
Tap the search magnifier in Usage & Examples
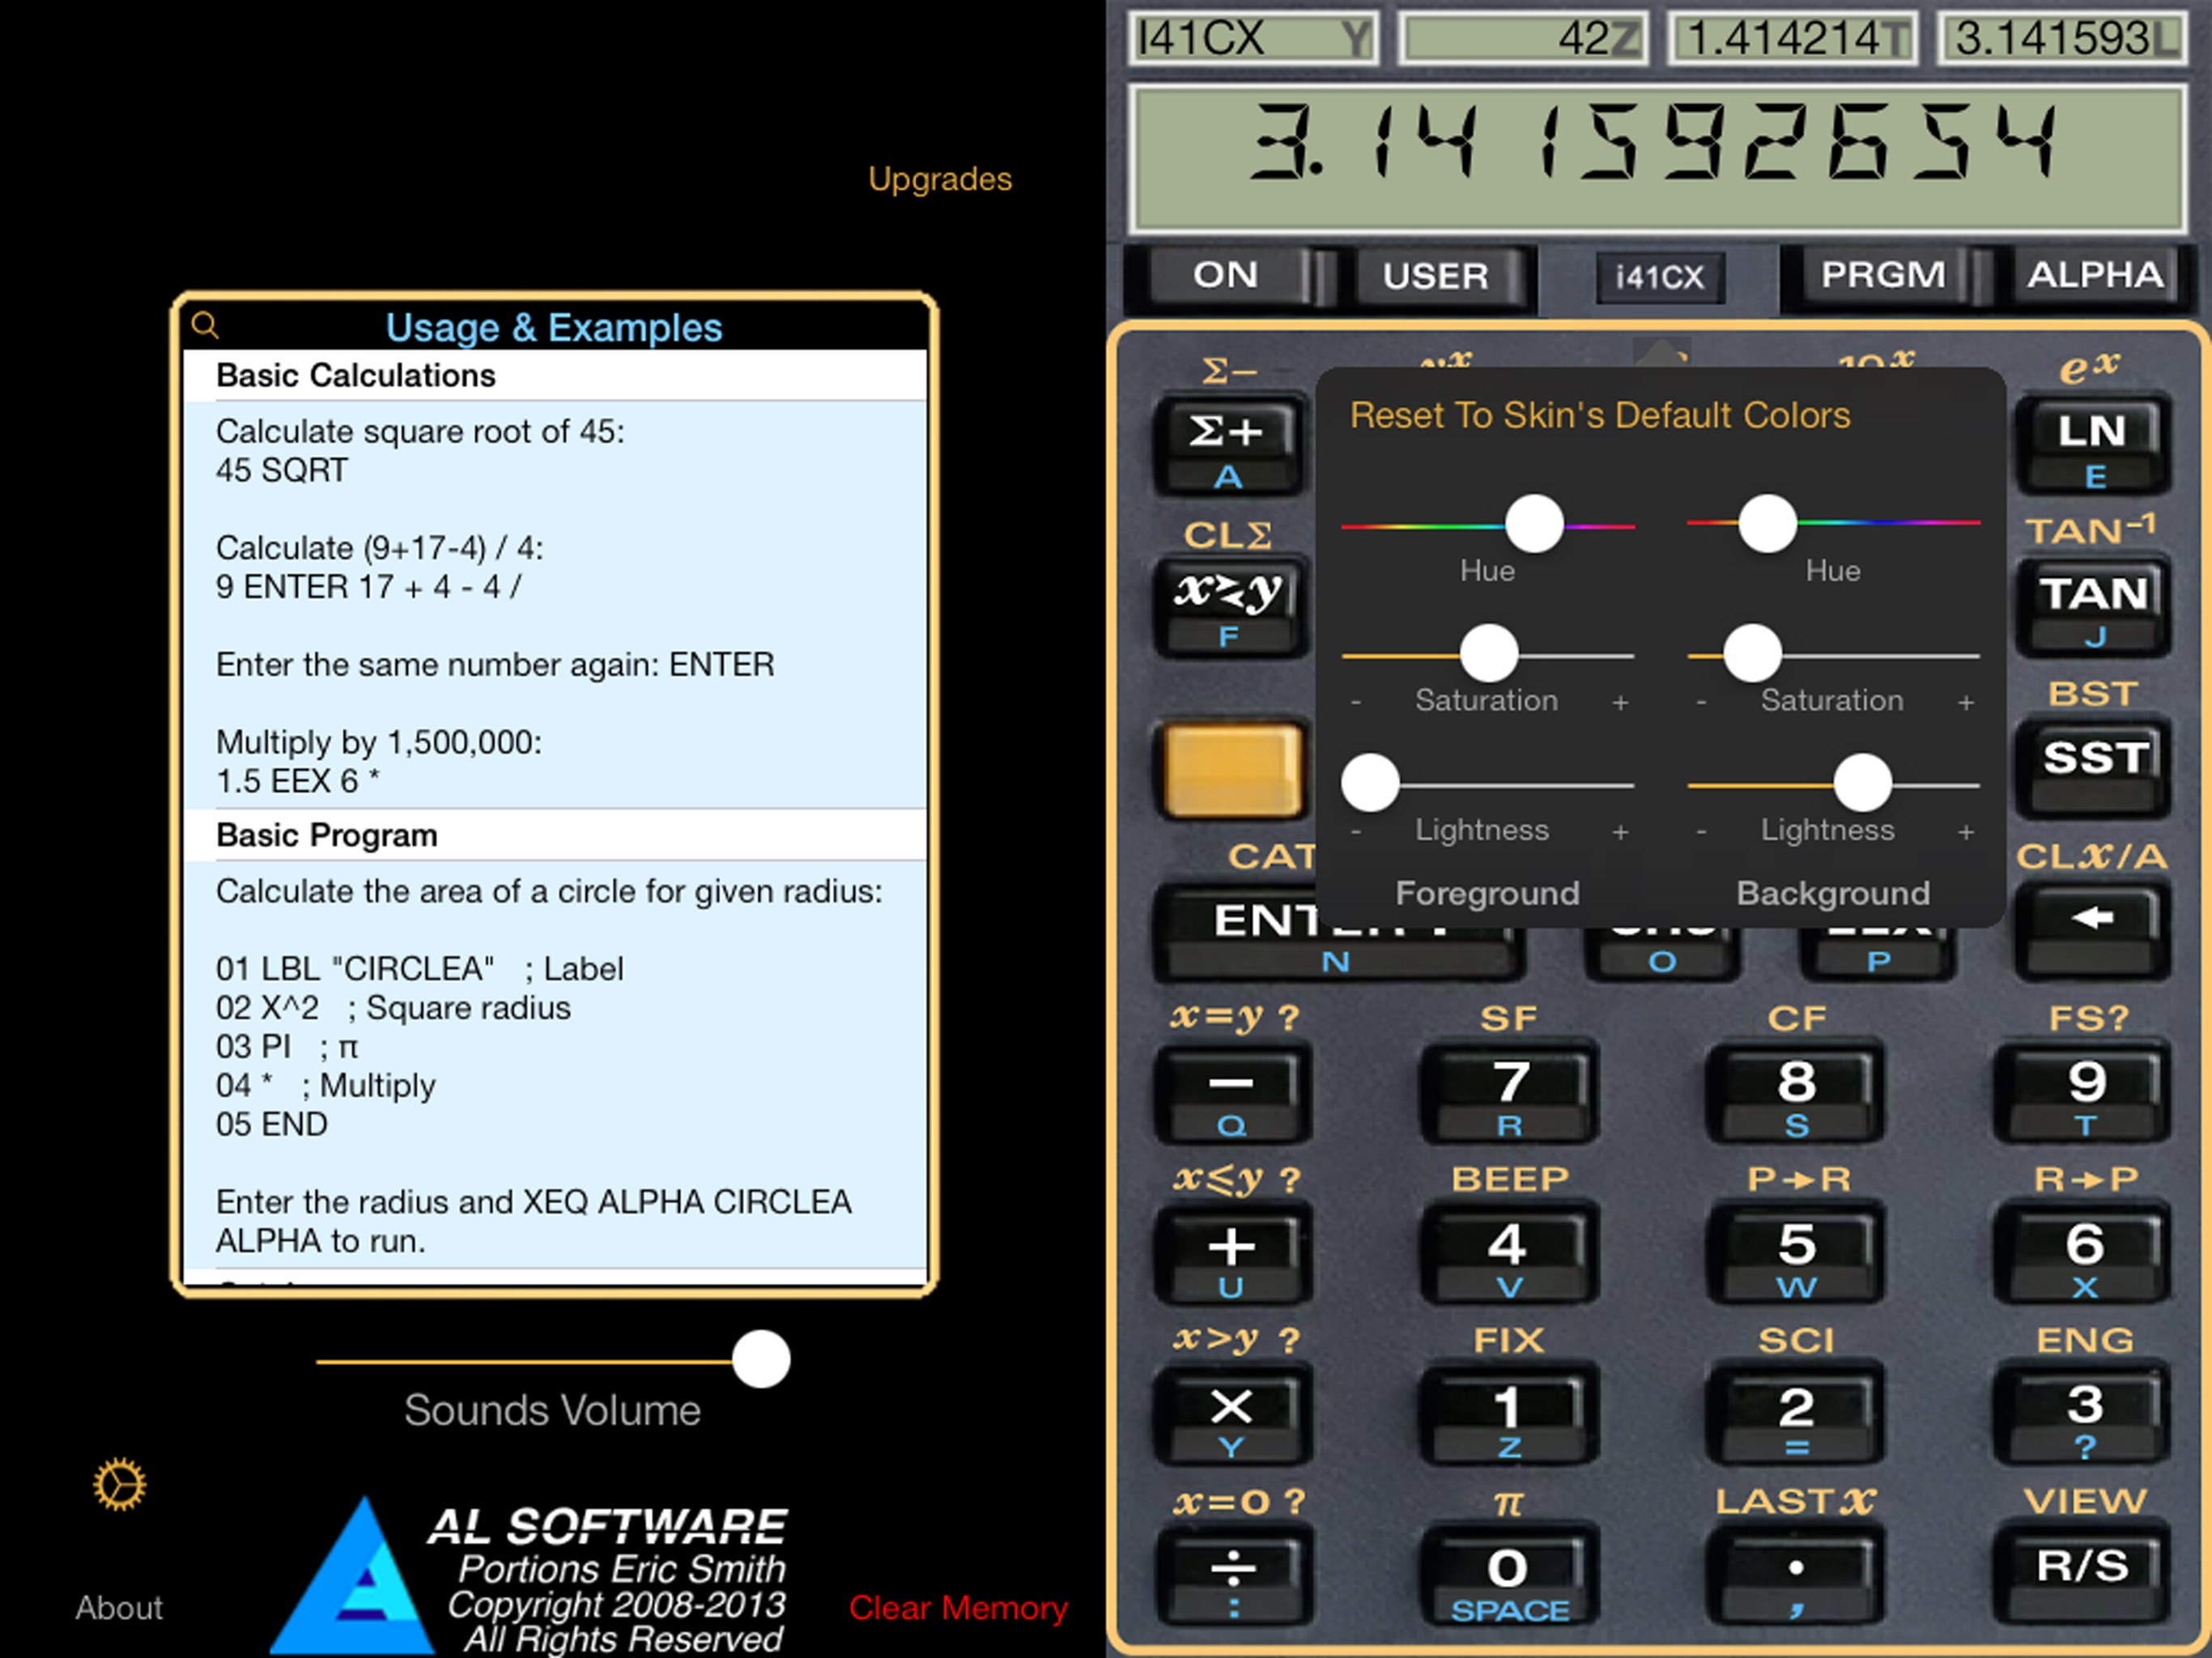[205, 325]
